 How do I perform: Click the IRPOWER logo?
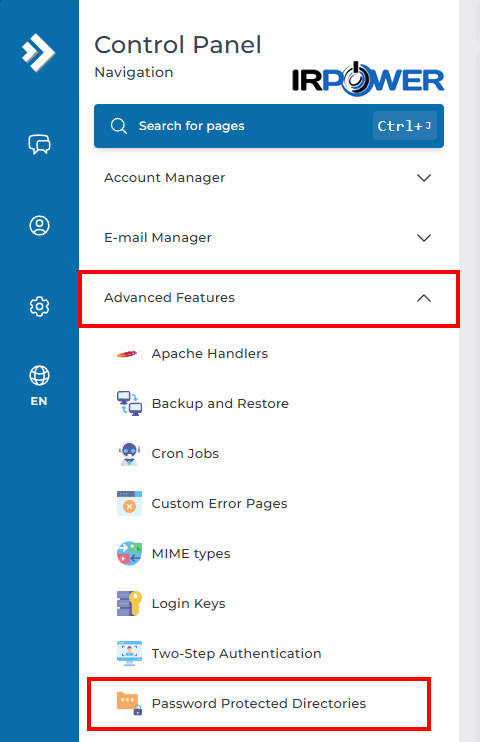point(368,79)
